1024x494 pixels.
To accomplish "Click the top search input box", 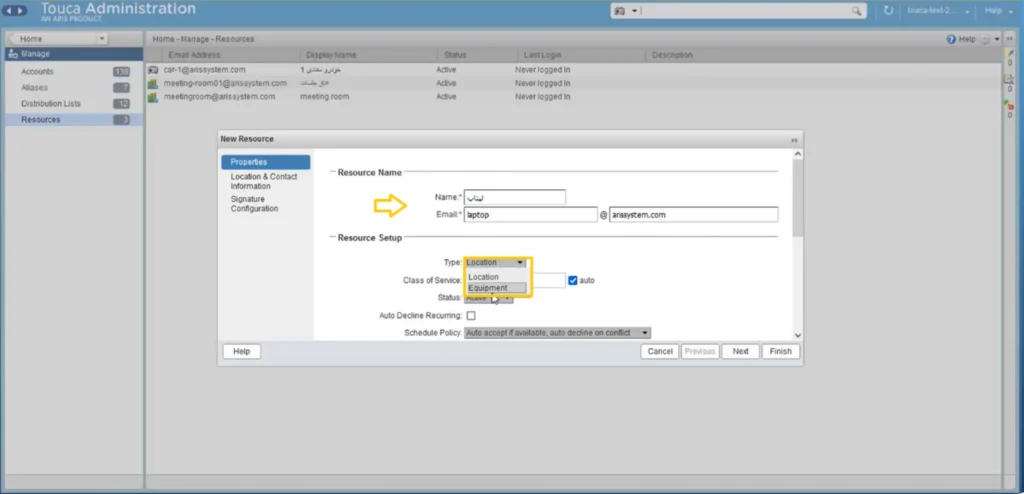I will point(744,11).
